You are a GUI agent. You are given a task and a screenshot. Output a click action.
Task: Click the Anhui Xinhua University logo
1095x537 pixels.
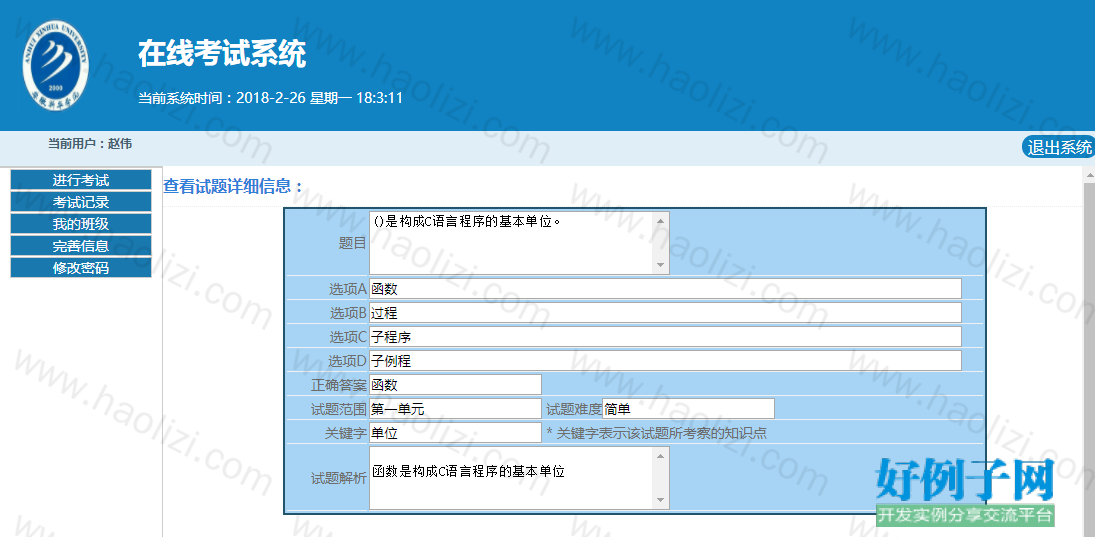[x=57, y=68]
